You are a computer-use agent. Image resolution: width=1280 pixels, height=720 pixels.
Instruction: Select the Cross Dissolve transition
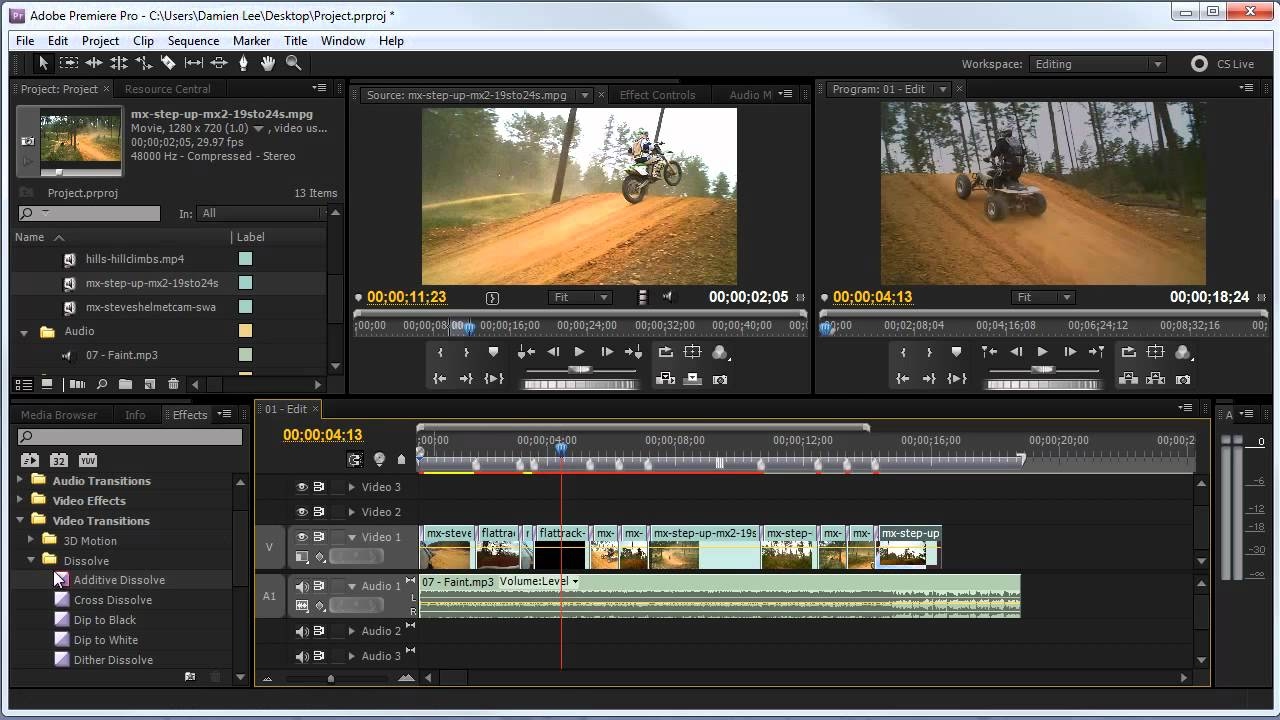tap(113, 600)
